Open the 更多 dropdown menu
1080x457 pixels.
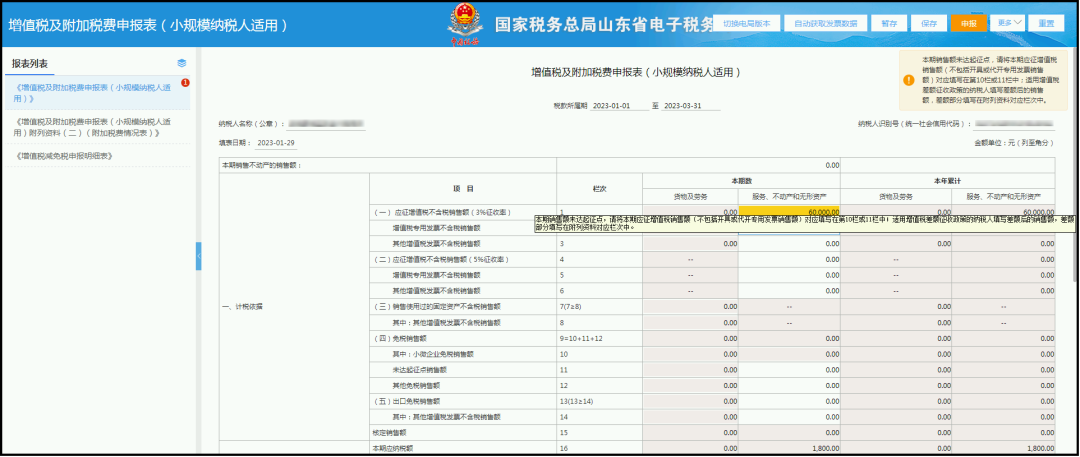click(x=1008, y=23)
